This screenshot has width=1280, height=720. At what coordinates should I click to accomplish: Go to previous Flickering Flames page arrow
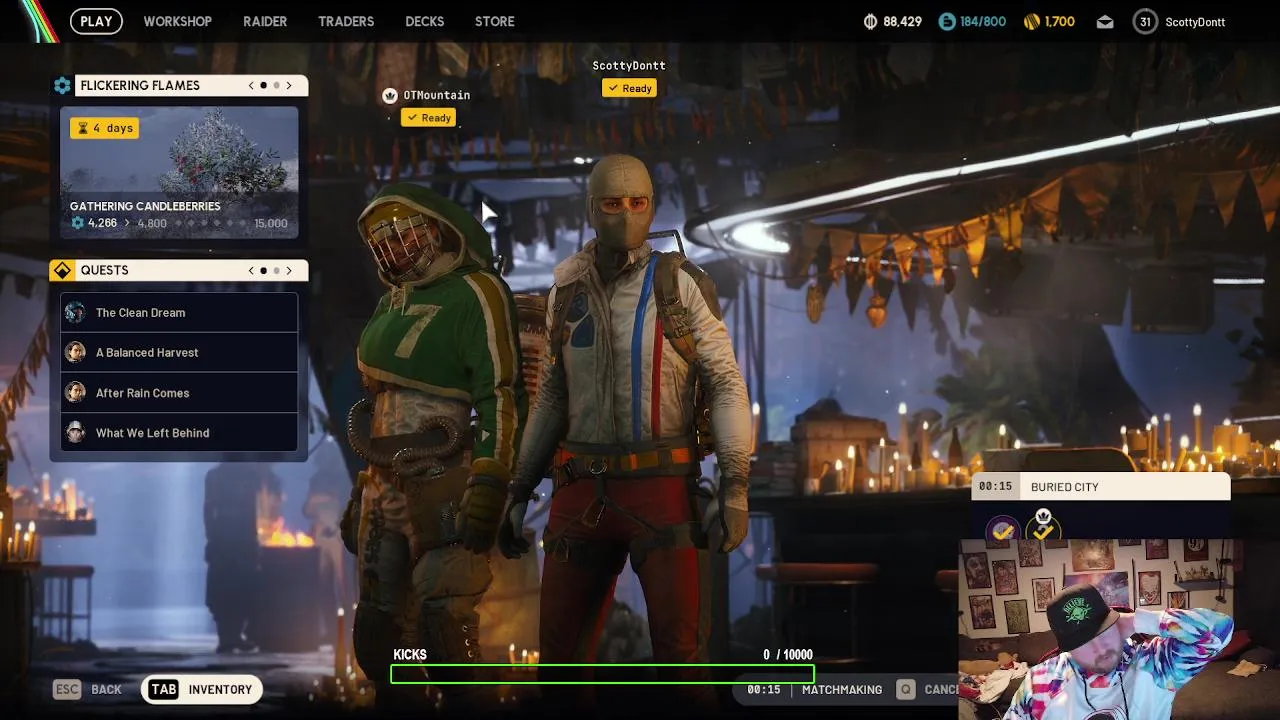point(251,86)
